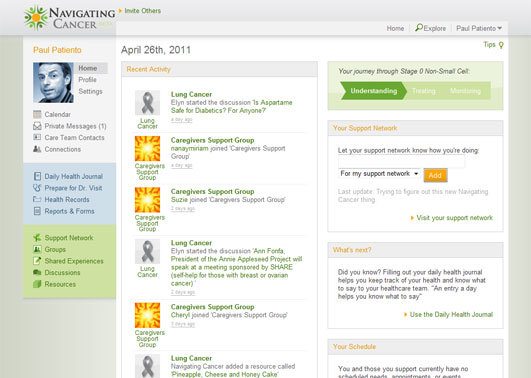Open the Paul Patiento account dropdown
The width and height of the screenshot is (531, 378).
(x=479, y=28)
